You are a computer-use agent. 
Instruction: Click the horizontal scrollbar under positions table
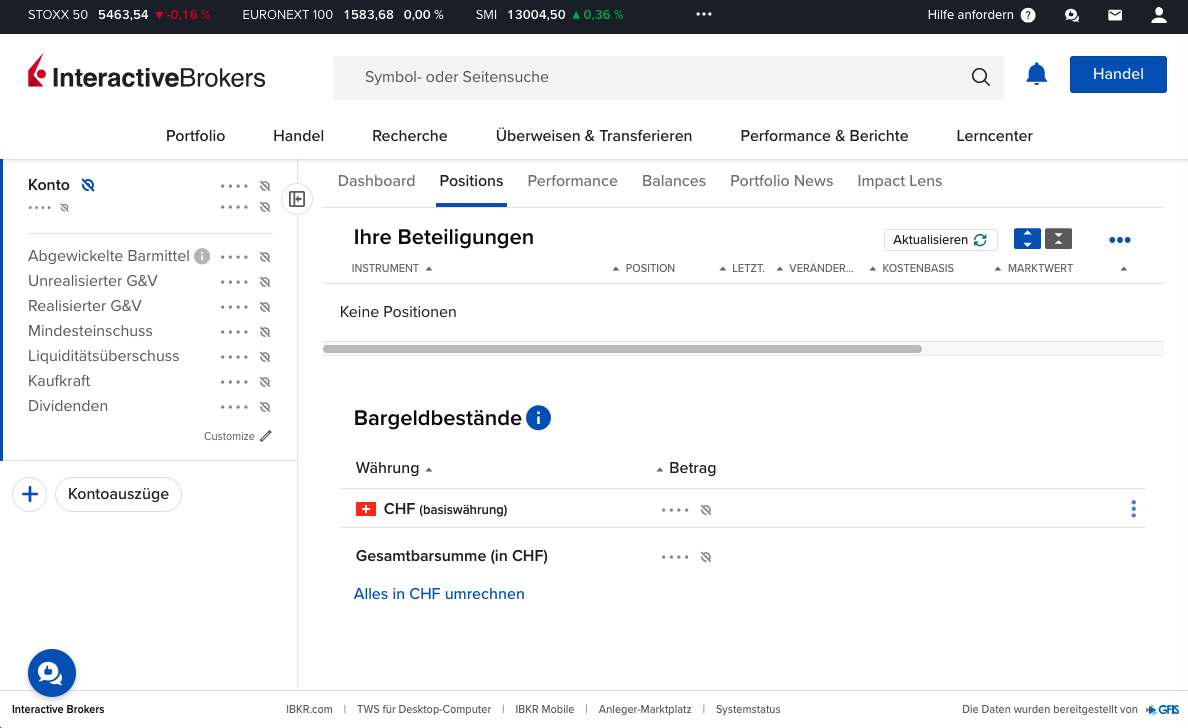[x=621, y=349]
